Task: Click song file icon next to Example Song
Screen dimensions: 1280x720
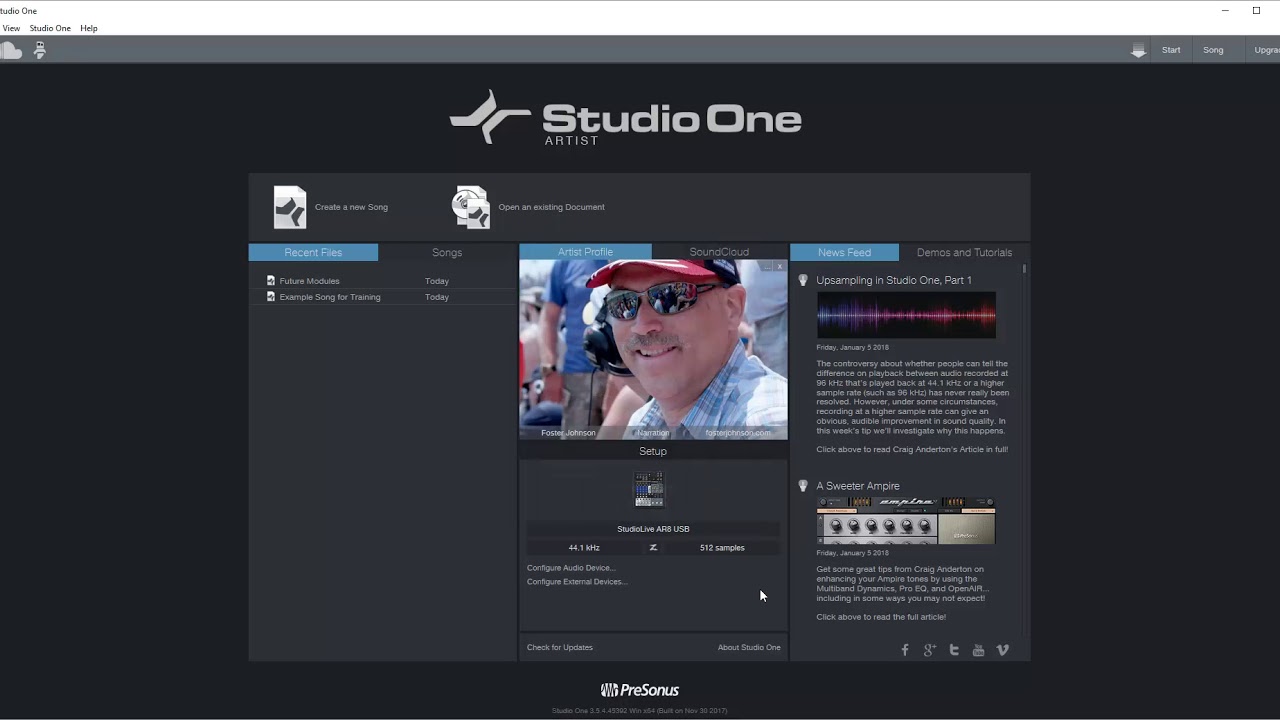Action: click(x=270, y=297)
